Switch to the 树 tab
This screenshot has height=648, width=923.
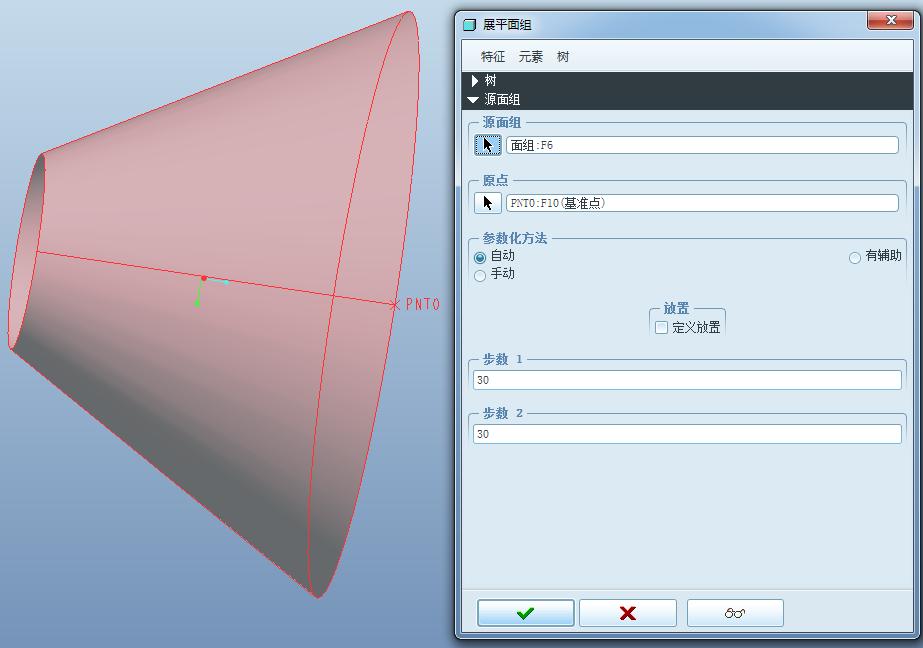561,57
